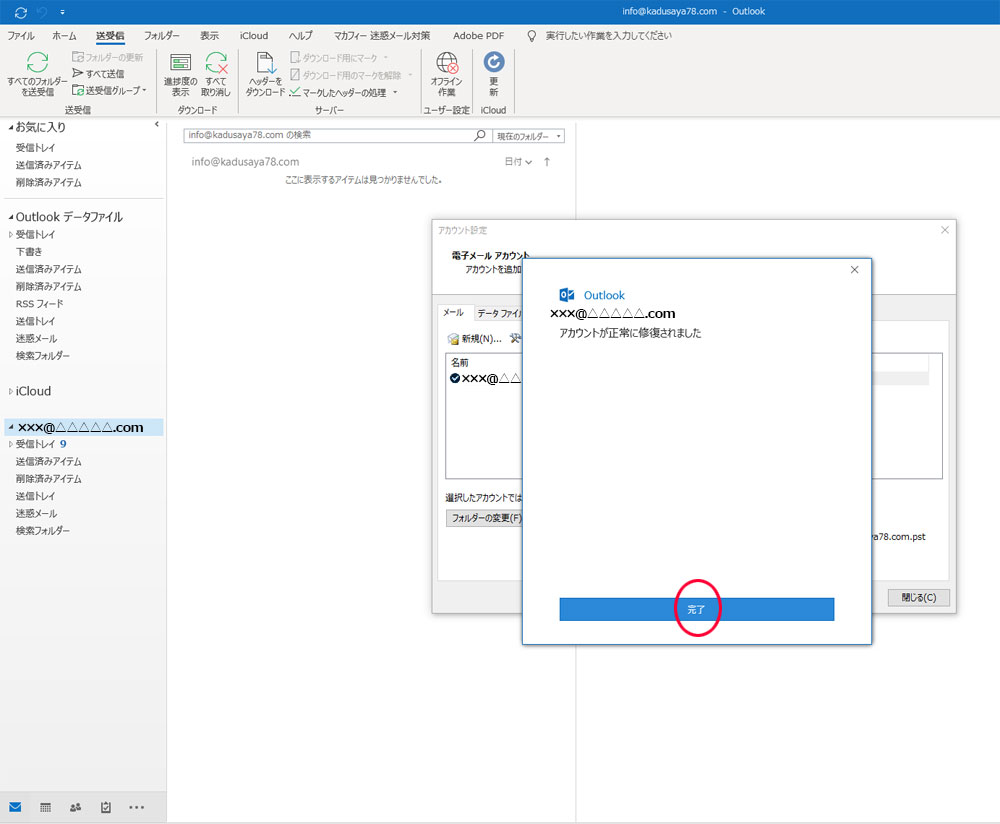The image size is (1000, 824).
Task: Click the New account icon in Account Settings
Action: (453, 339)
